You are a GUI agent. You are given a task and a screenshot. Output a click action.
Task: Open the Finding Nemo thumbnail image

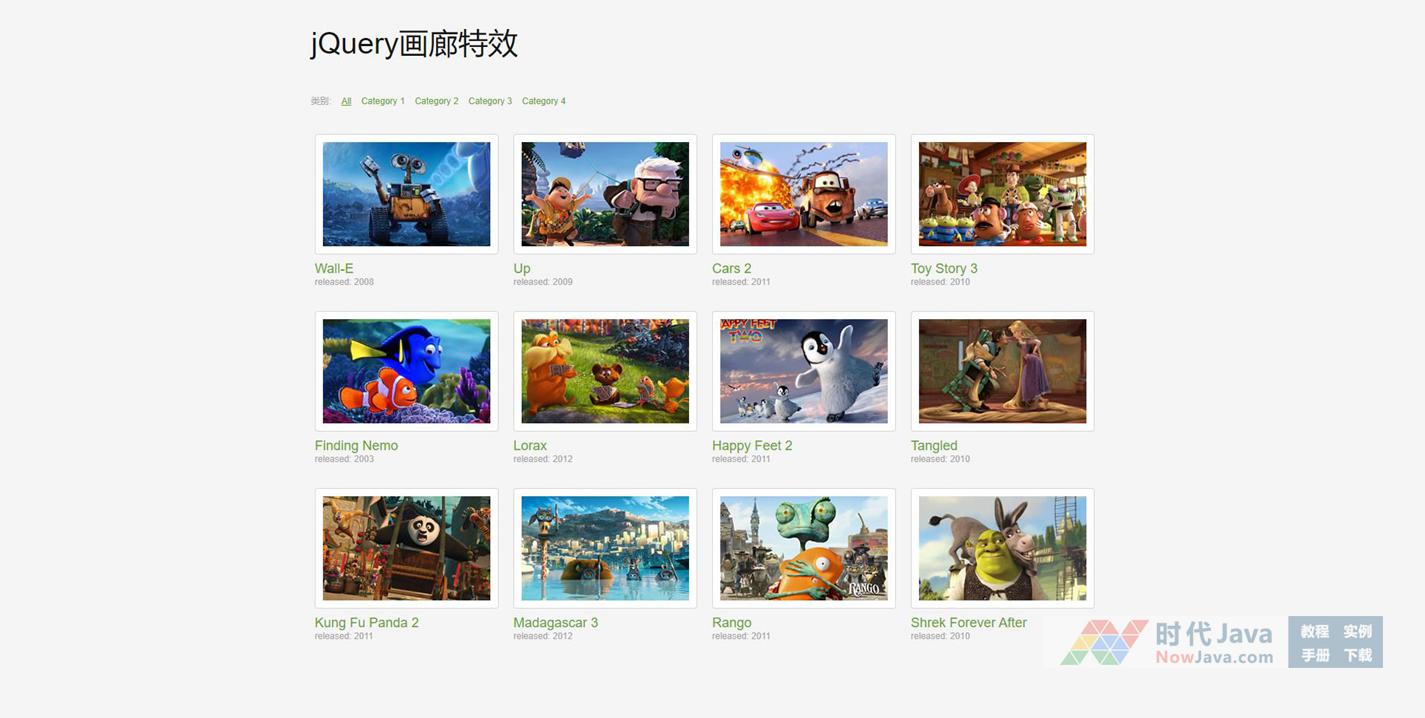pos(406,371)
